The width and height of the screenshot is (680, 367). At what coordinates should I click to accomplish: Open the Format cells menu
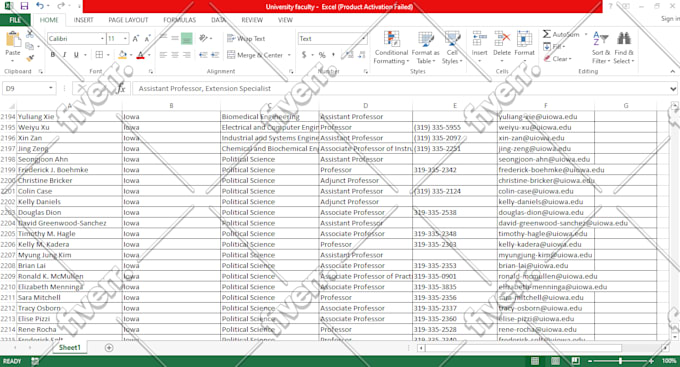pos(524,46)
